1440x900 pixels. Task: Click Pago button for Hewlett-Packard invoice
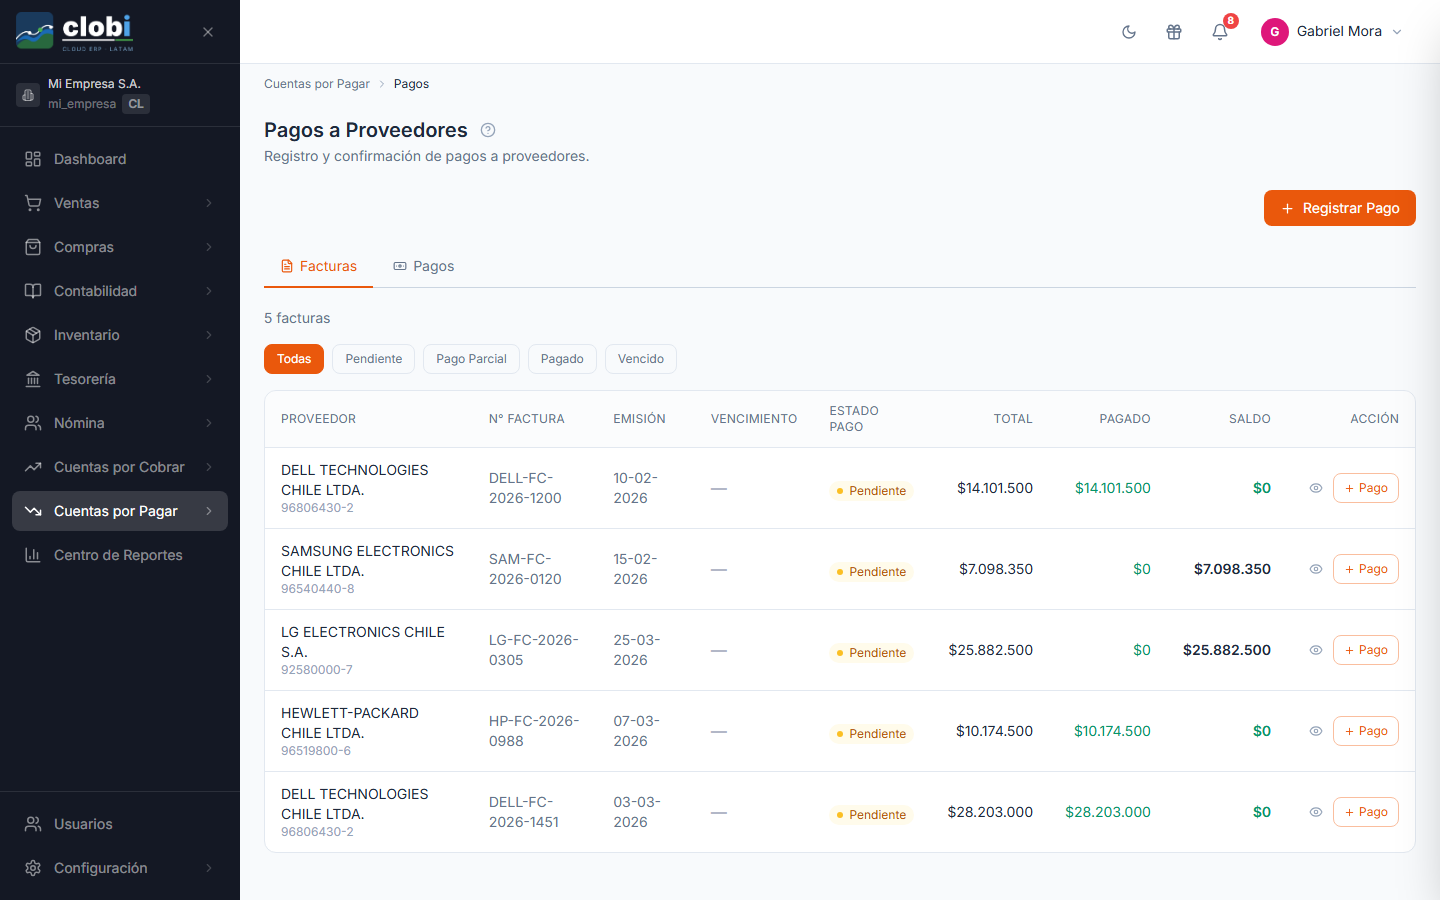pyautogui.click(x=1366, y=731)
